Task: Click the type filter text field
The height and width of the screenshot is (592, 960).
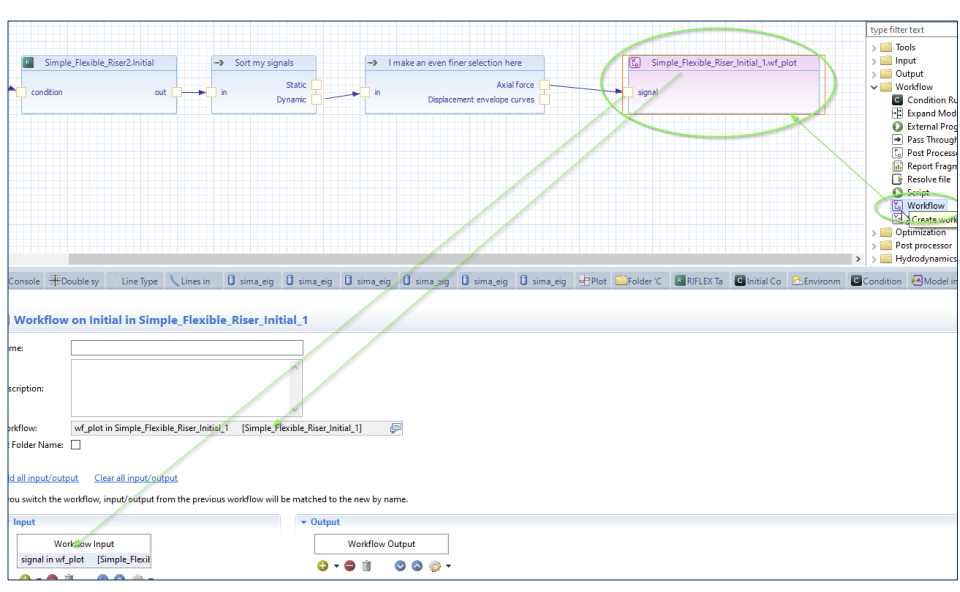Action: 910,30
